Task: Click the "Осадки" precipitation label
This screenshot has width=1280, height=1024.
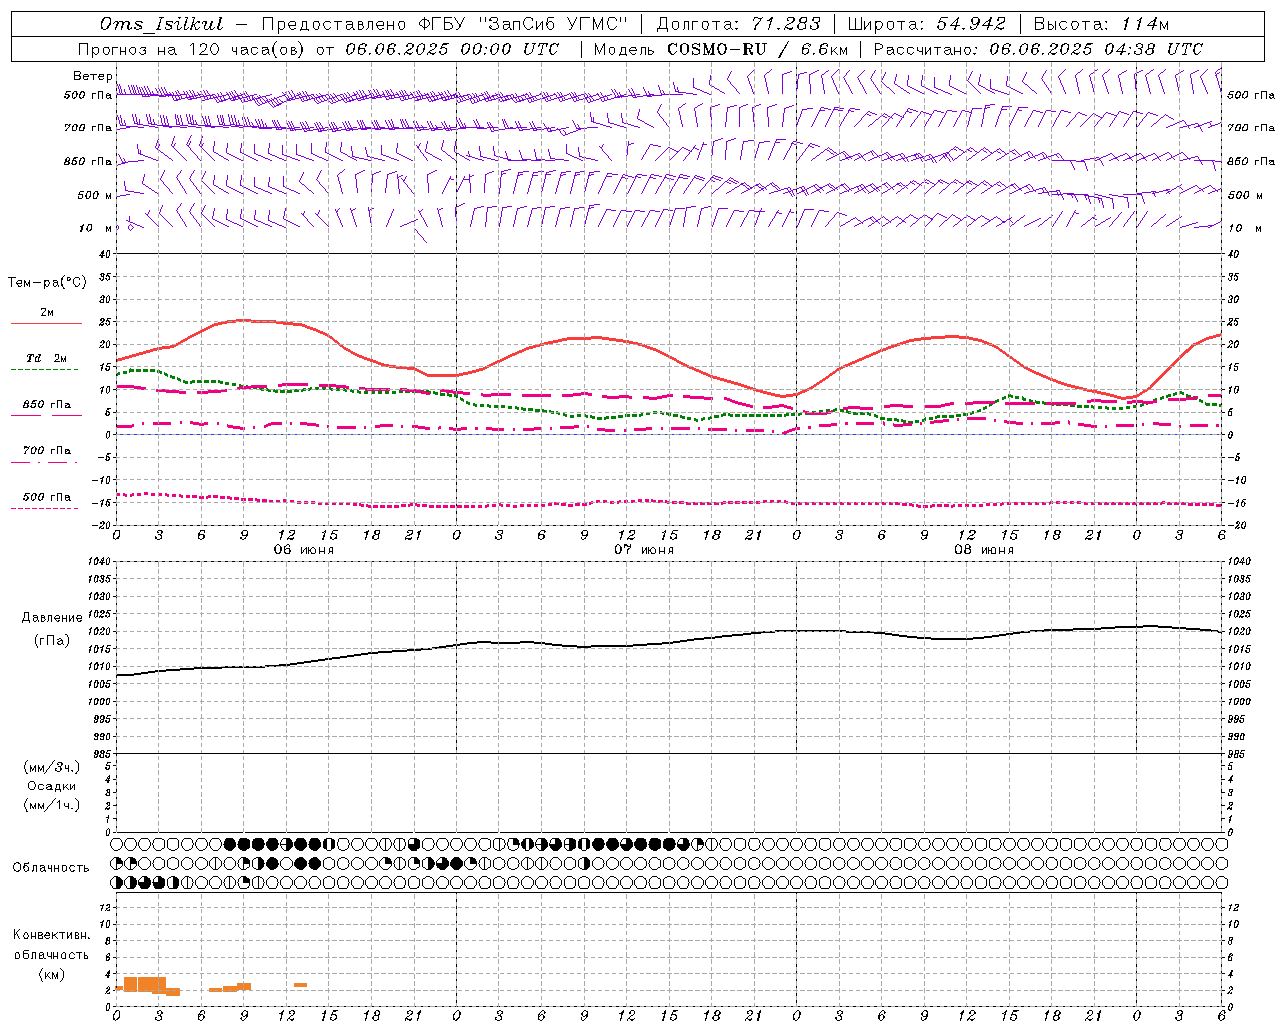Action: click(x=52, y=786)
